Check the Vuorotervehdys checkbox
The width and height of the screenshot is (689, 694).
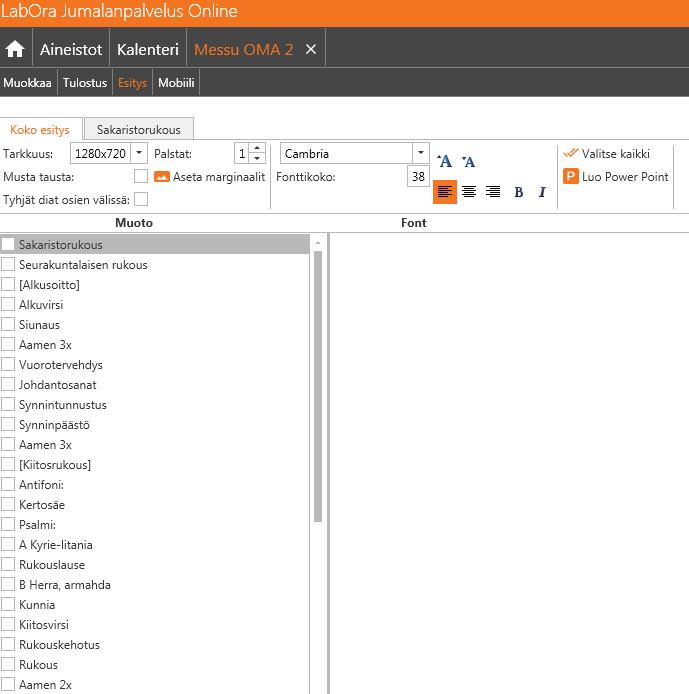point(8,364)
